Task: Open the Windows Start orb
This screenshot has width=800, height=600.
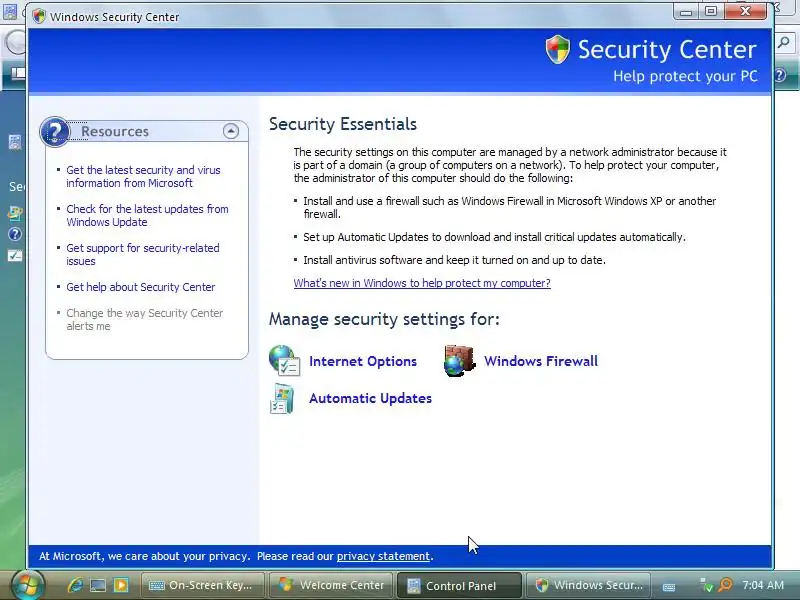Action: click(x=27, y=585)
